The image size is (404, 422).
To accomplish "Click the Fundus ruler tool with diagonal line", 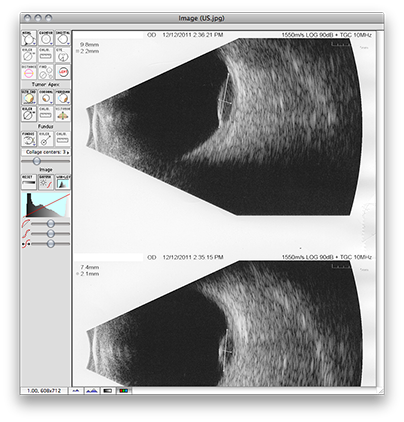I will 46,139.
